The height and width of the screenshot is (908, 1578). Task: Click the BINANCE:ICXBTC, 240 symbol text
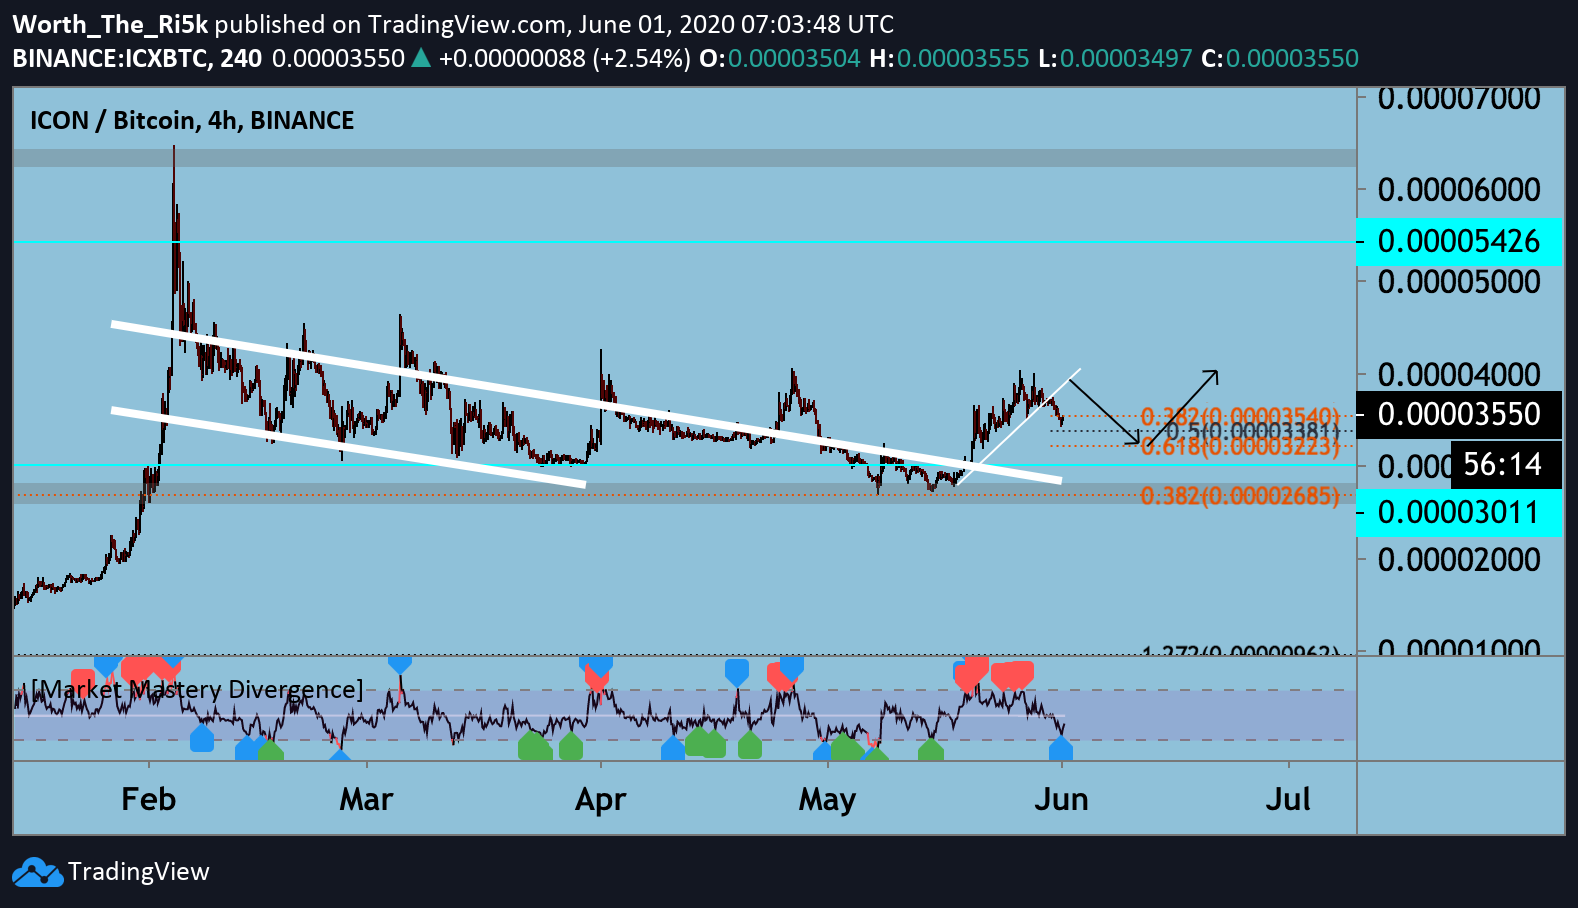[137, 58]
